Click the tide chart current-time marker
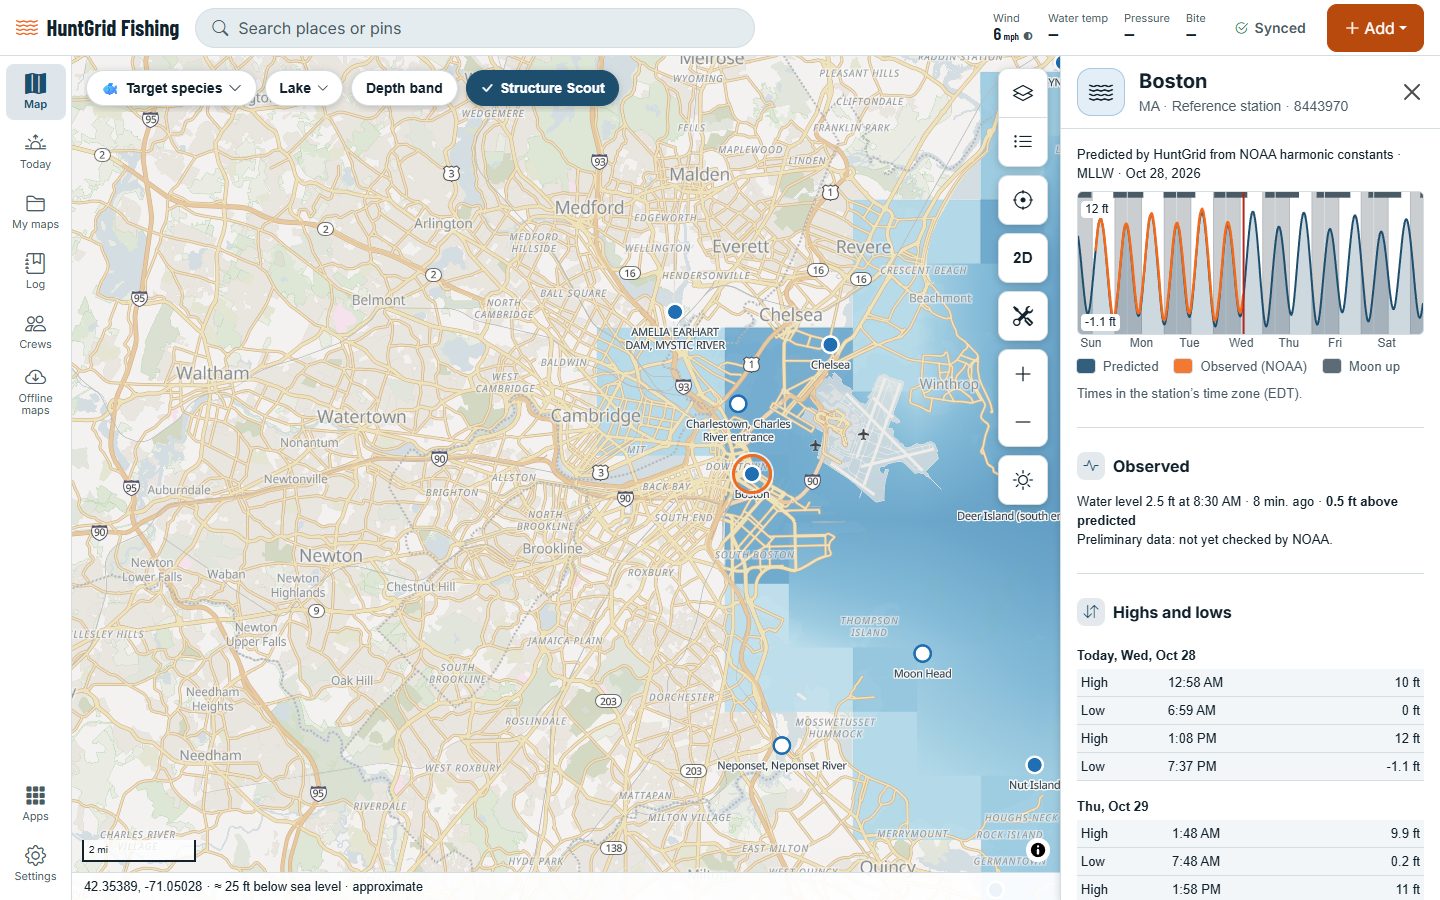Viewport: 1440px width, 900px height. coord(1244,263)
